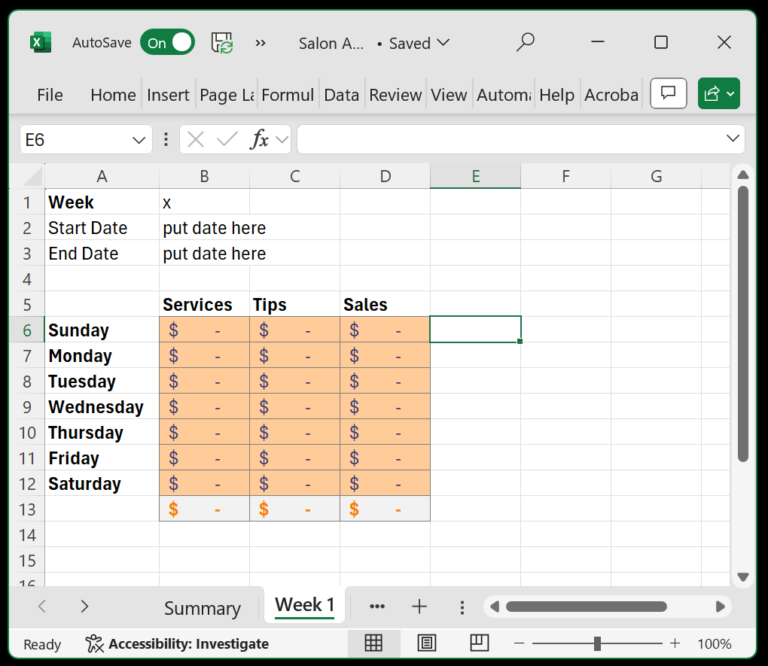Select the Services cell for Sunday
Screen dimensions: 768x666
[x=204, y=330]
